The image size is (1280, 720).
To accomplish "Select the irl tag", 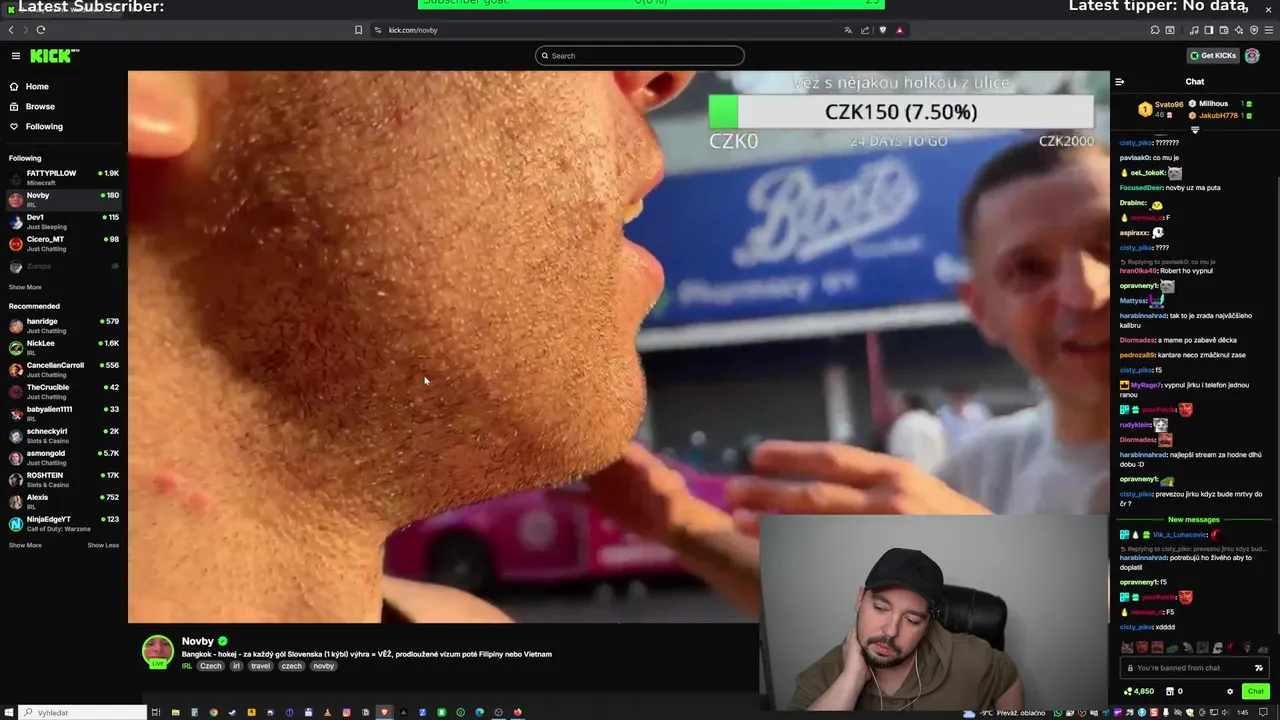I will tap(237, 666).
